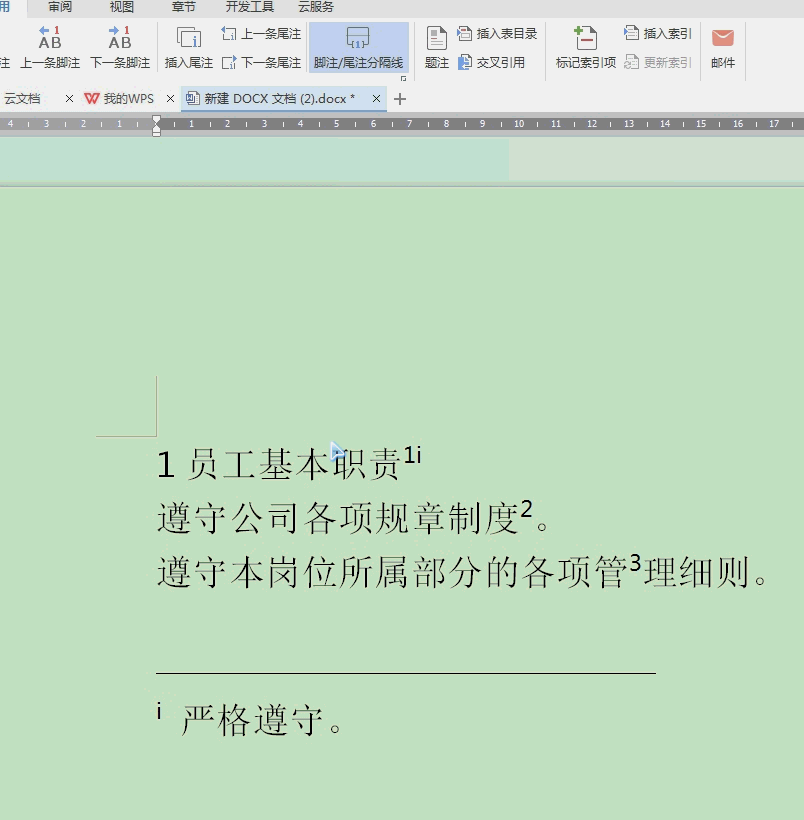This screenshot has height=820, width=804.
Task: Click the update index (更新索引) button
Action: point(658,63)
